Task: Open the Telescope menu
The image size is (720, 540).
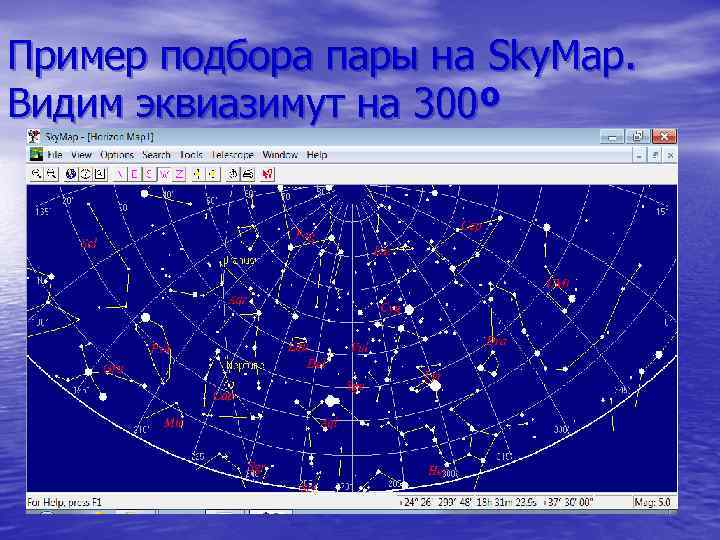Action: coord(233,155)
